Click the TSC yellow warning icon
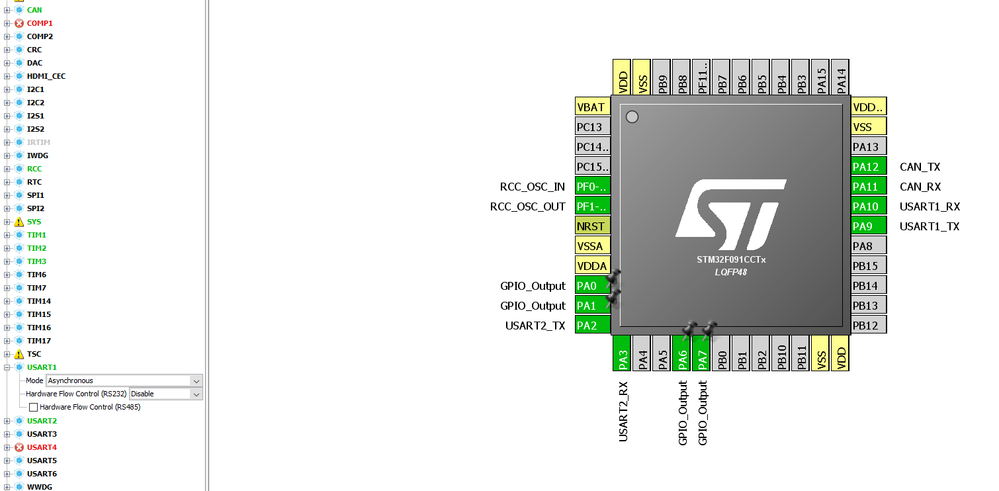Screen dimensions: 999x491 pyautogui.click(x=19, y=354)
